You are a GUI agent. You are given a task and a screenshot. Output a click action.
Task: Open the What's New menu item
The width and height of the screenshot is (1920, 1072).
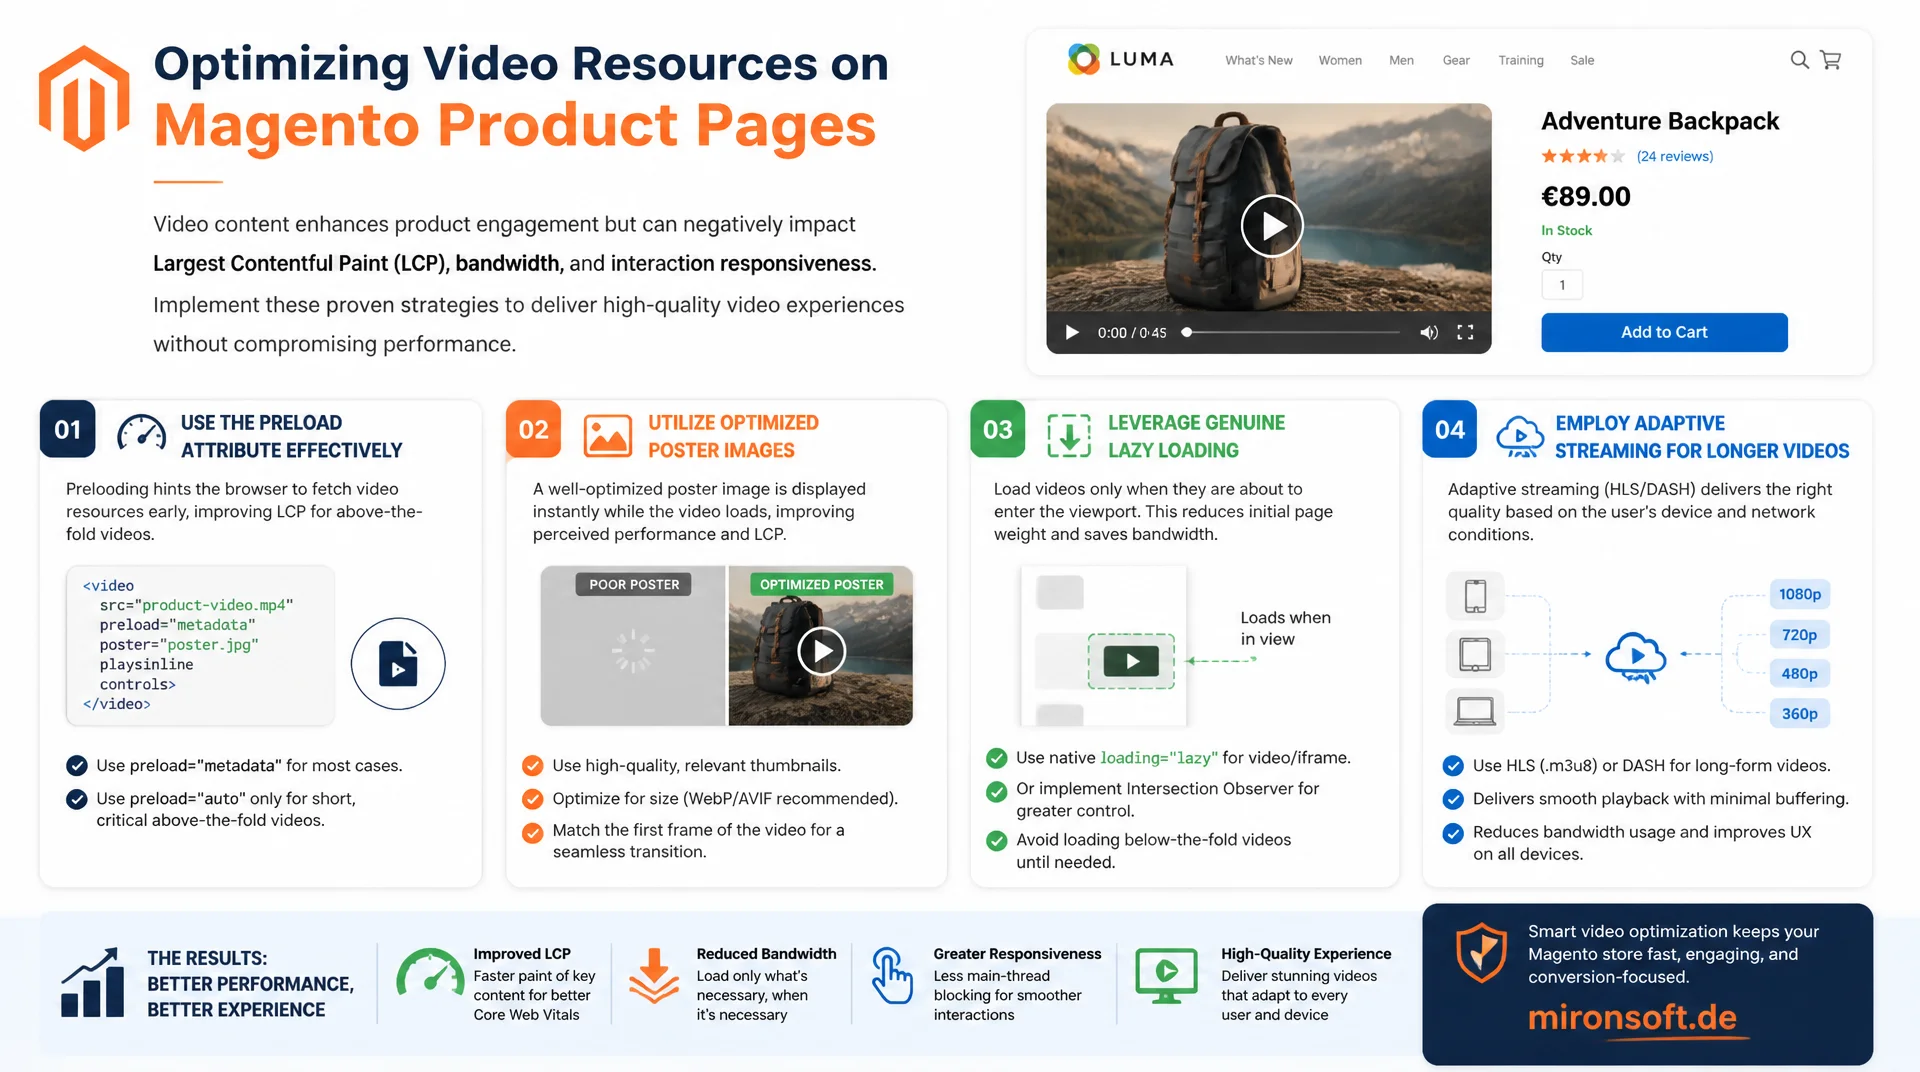(x=1259, y=60)
